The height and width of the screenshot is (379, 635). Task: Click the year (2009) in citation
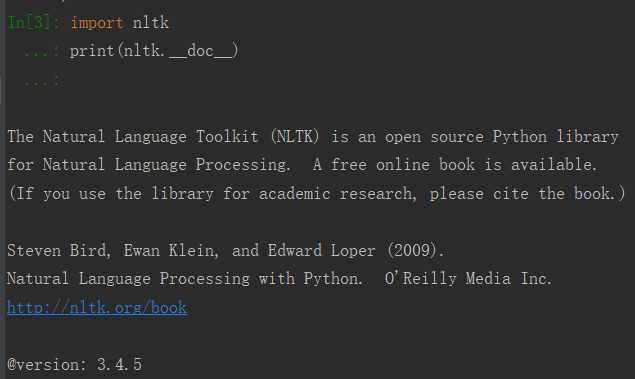point(413,250)
